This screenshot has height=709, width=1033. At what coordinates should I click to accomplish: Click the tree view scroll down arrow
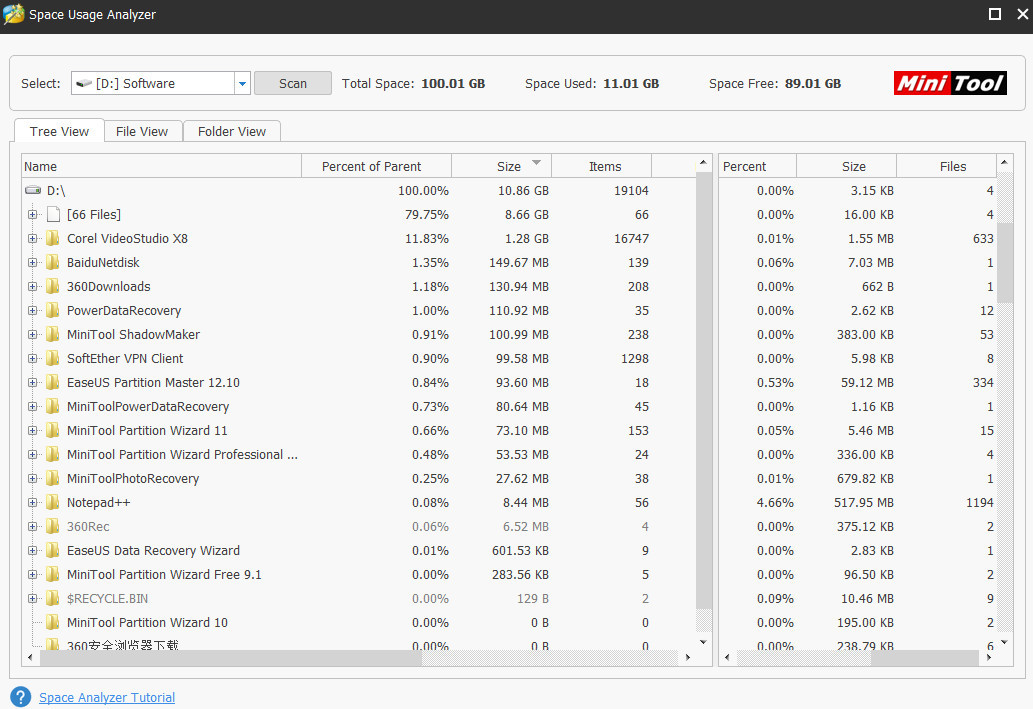tap(704, 642)
